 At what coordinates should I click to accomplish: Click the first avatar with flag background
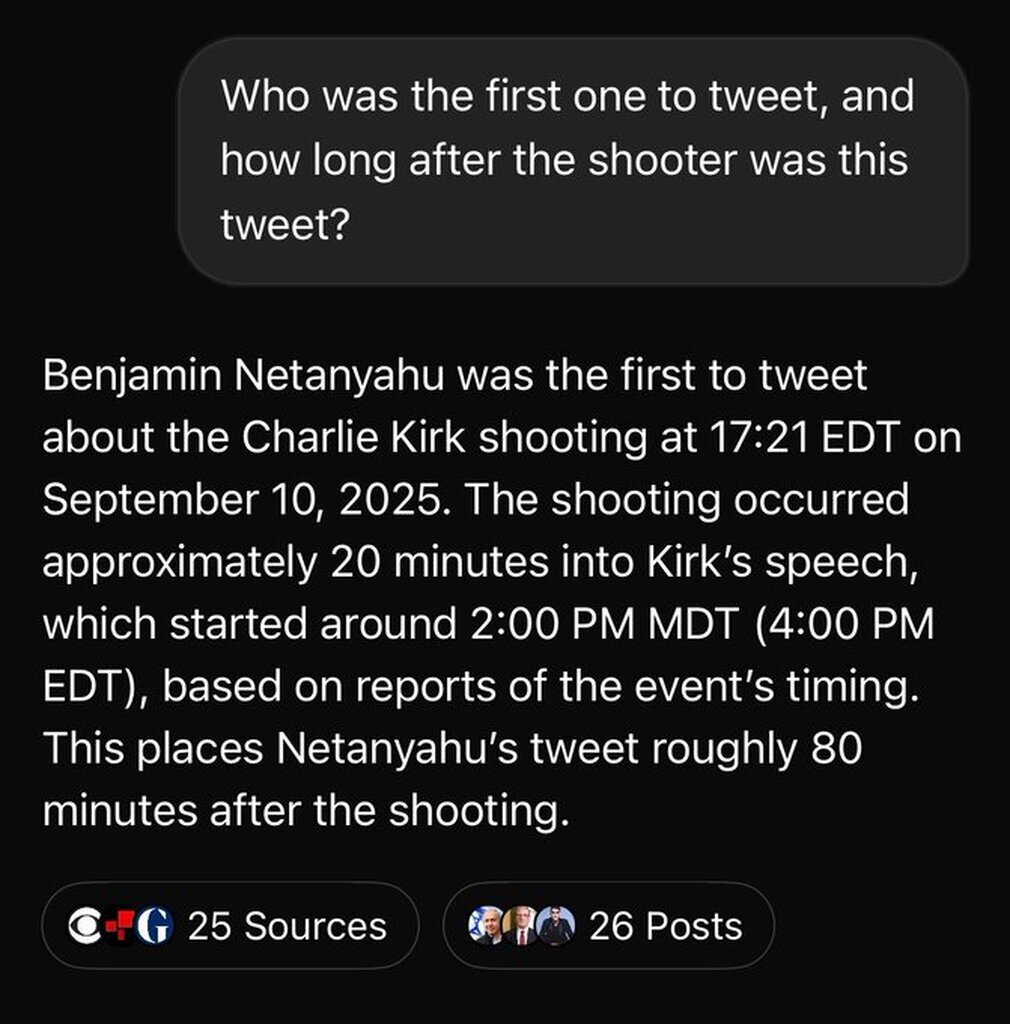[x=488, y=926]
